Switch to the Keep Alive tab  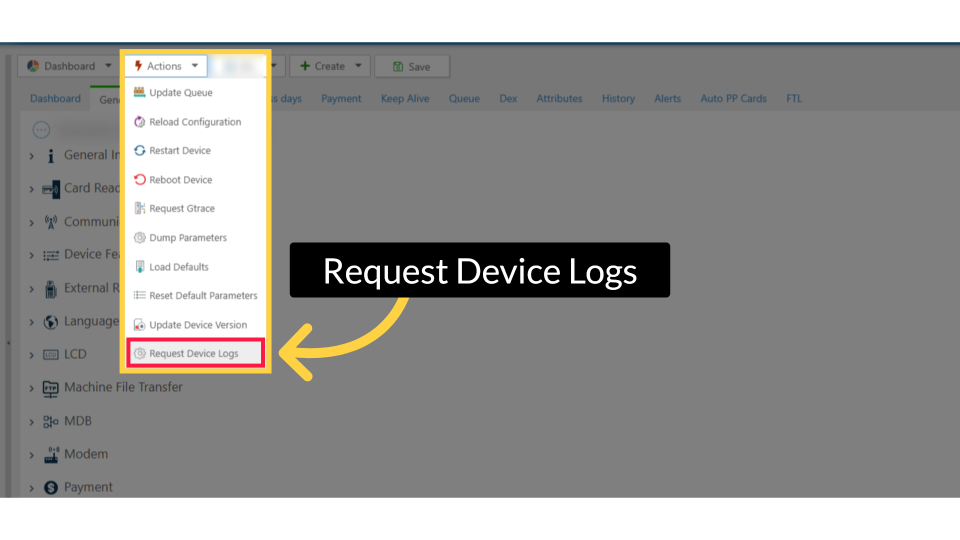coord(405,99)
